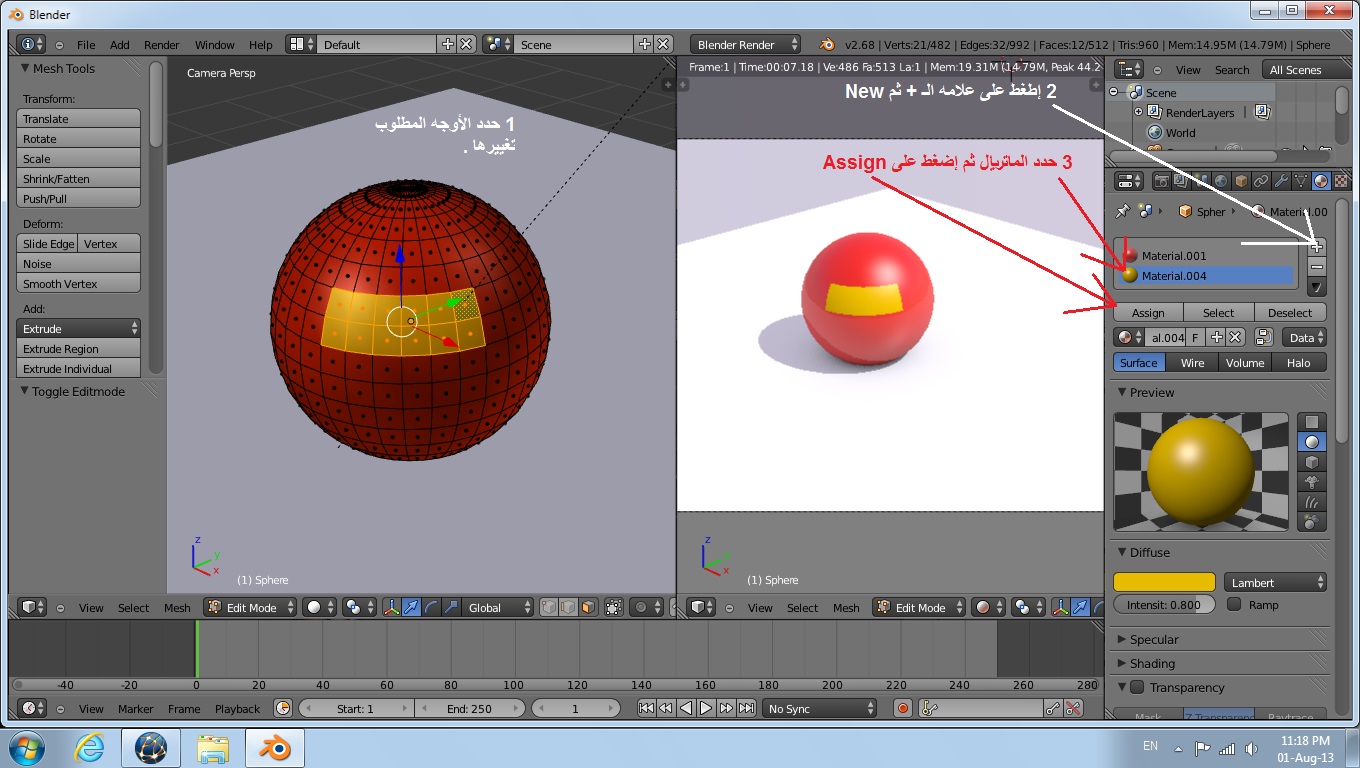Select vertex select mode in left viewport
Screen dimensions: 1360x768
[x=549, y=607]
